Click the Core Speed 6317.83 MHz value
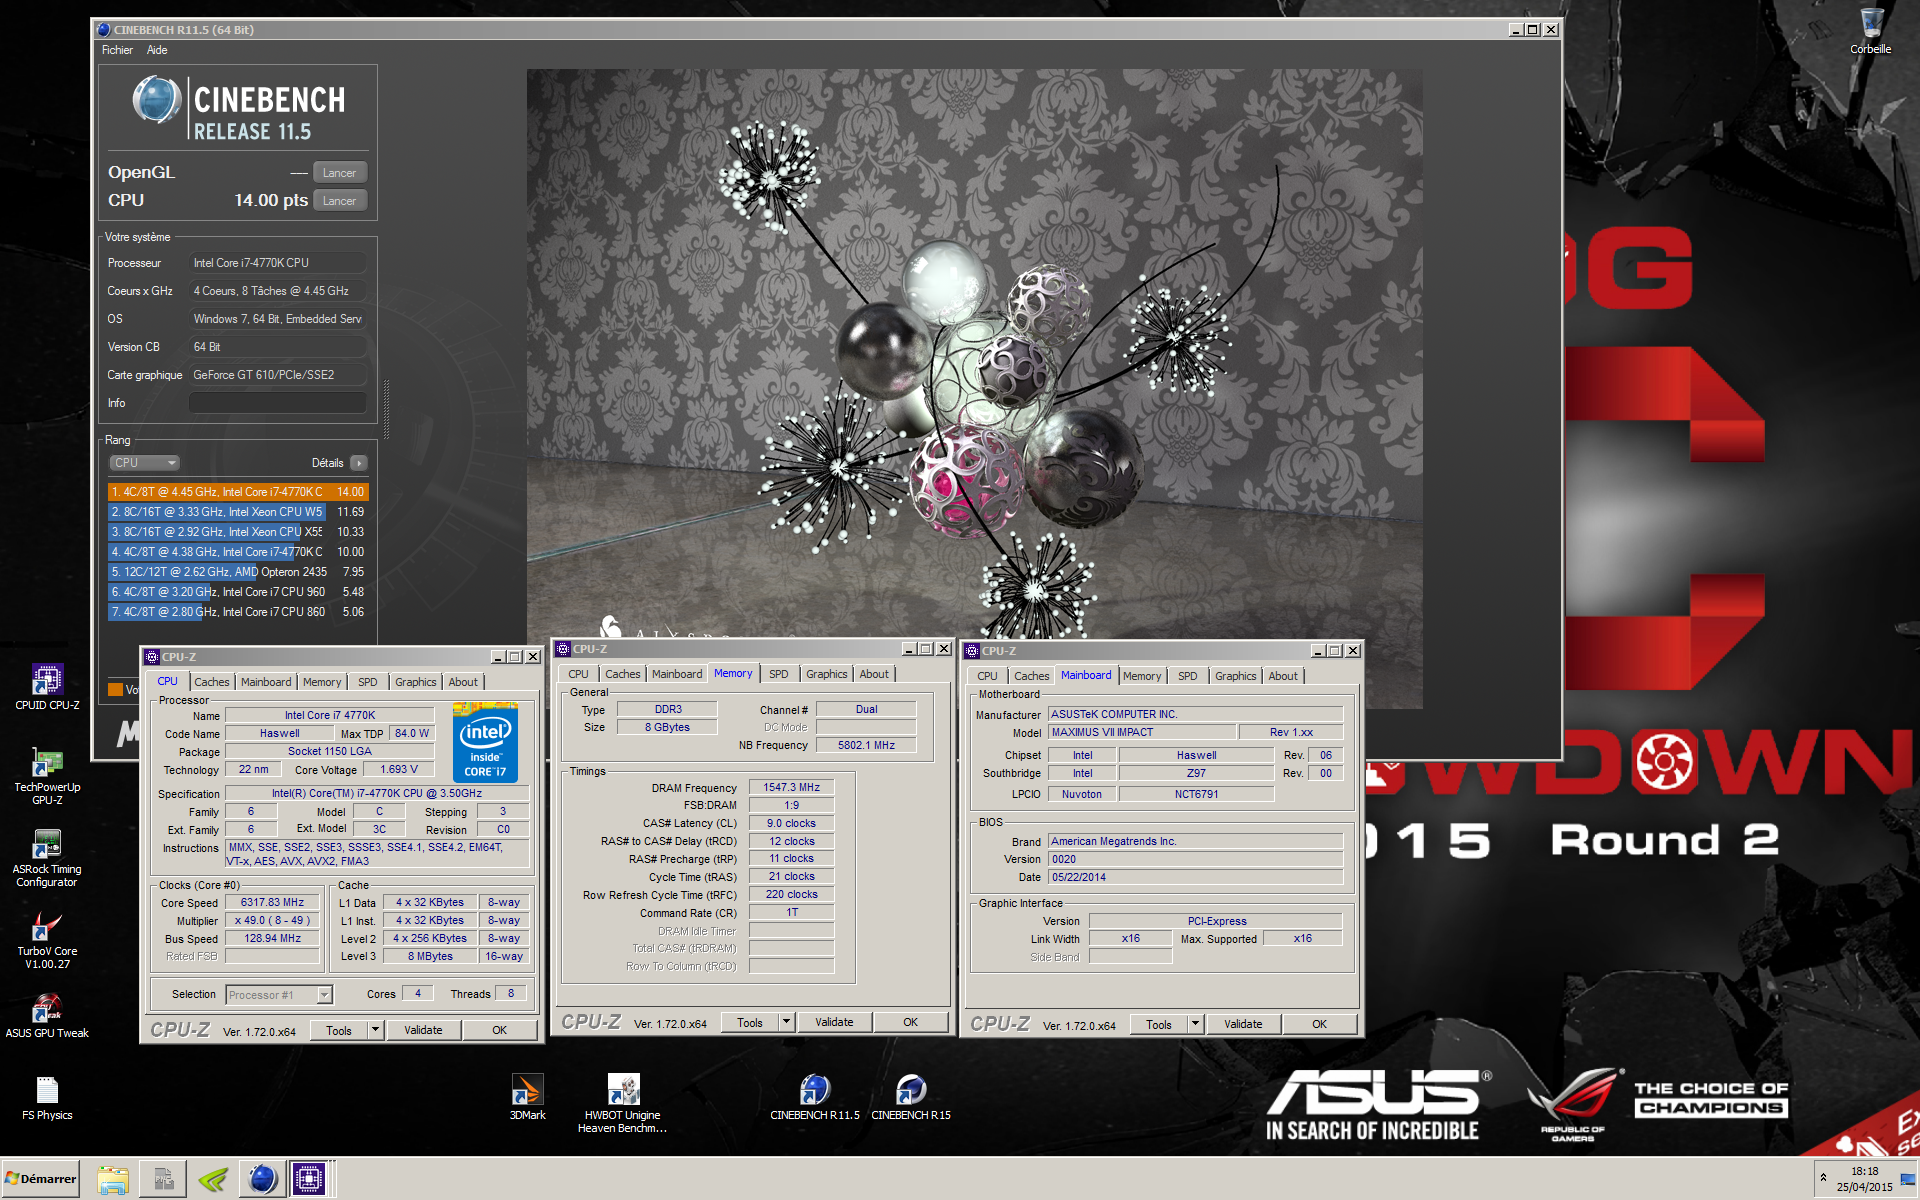The image size is (1920, 1200). [272, 903]
